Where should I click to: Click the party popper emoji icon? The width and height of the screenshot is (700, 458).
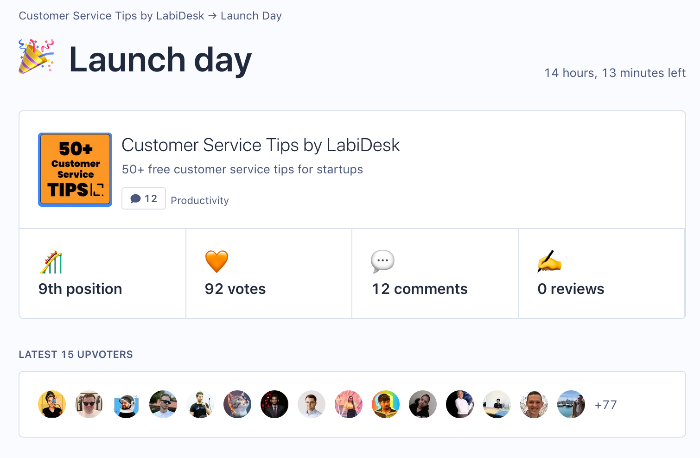[x=36, y=57]
